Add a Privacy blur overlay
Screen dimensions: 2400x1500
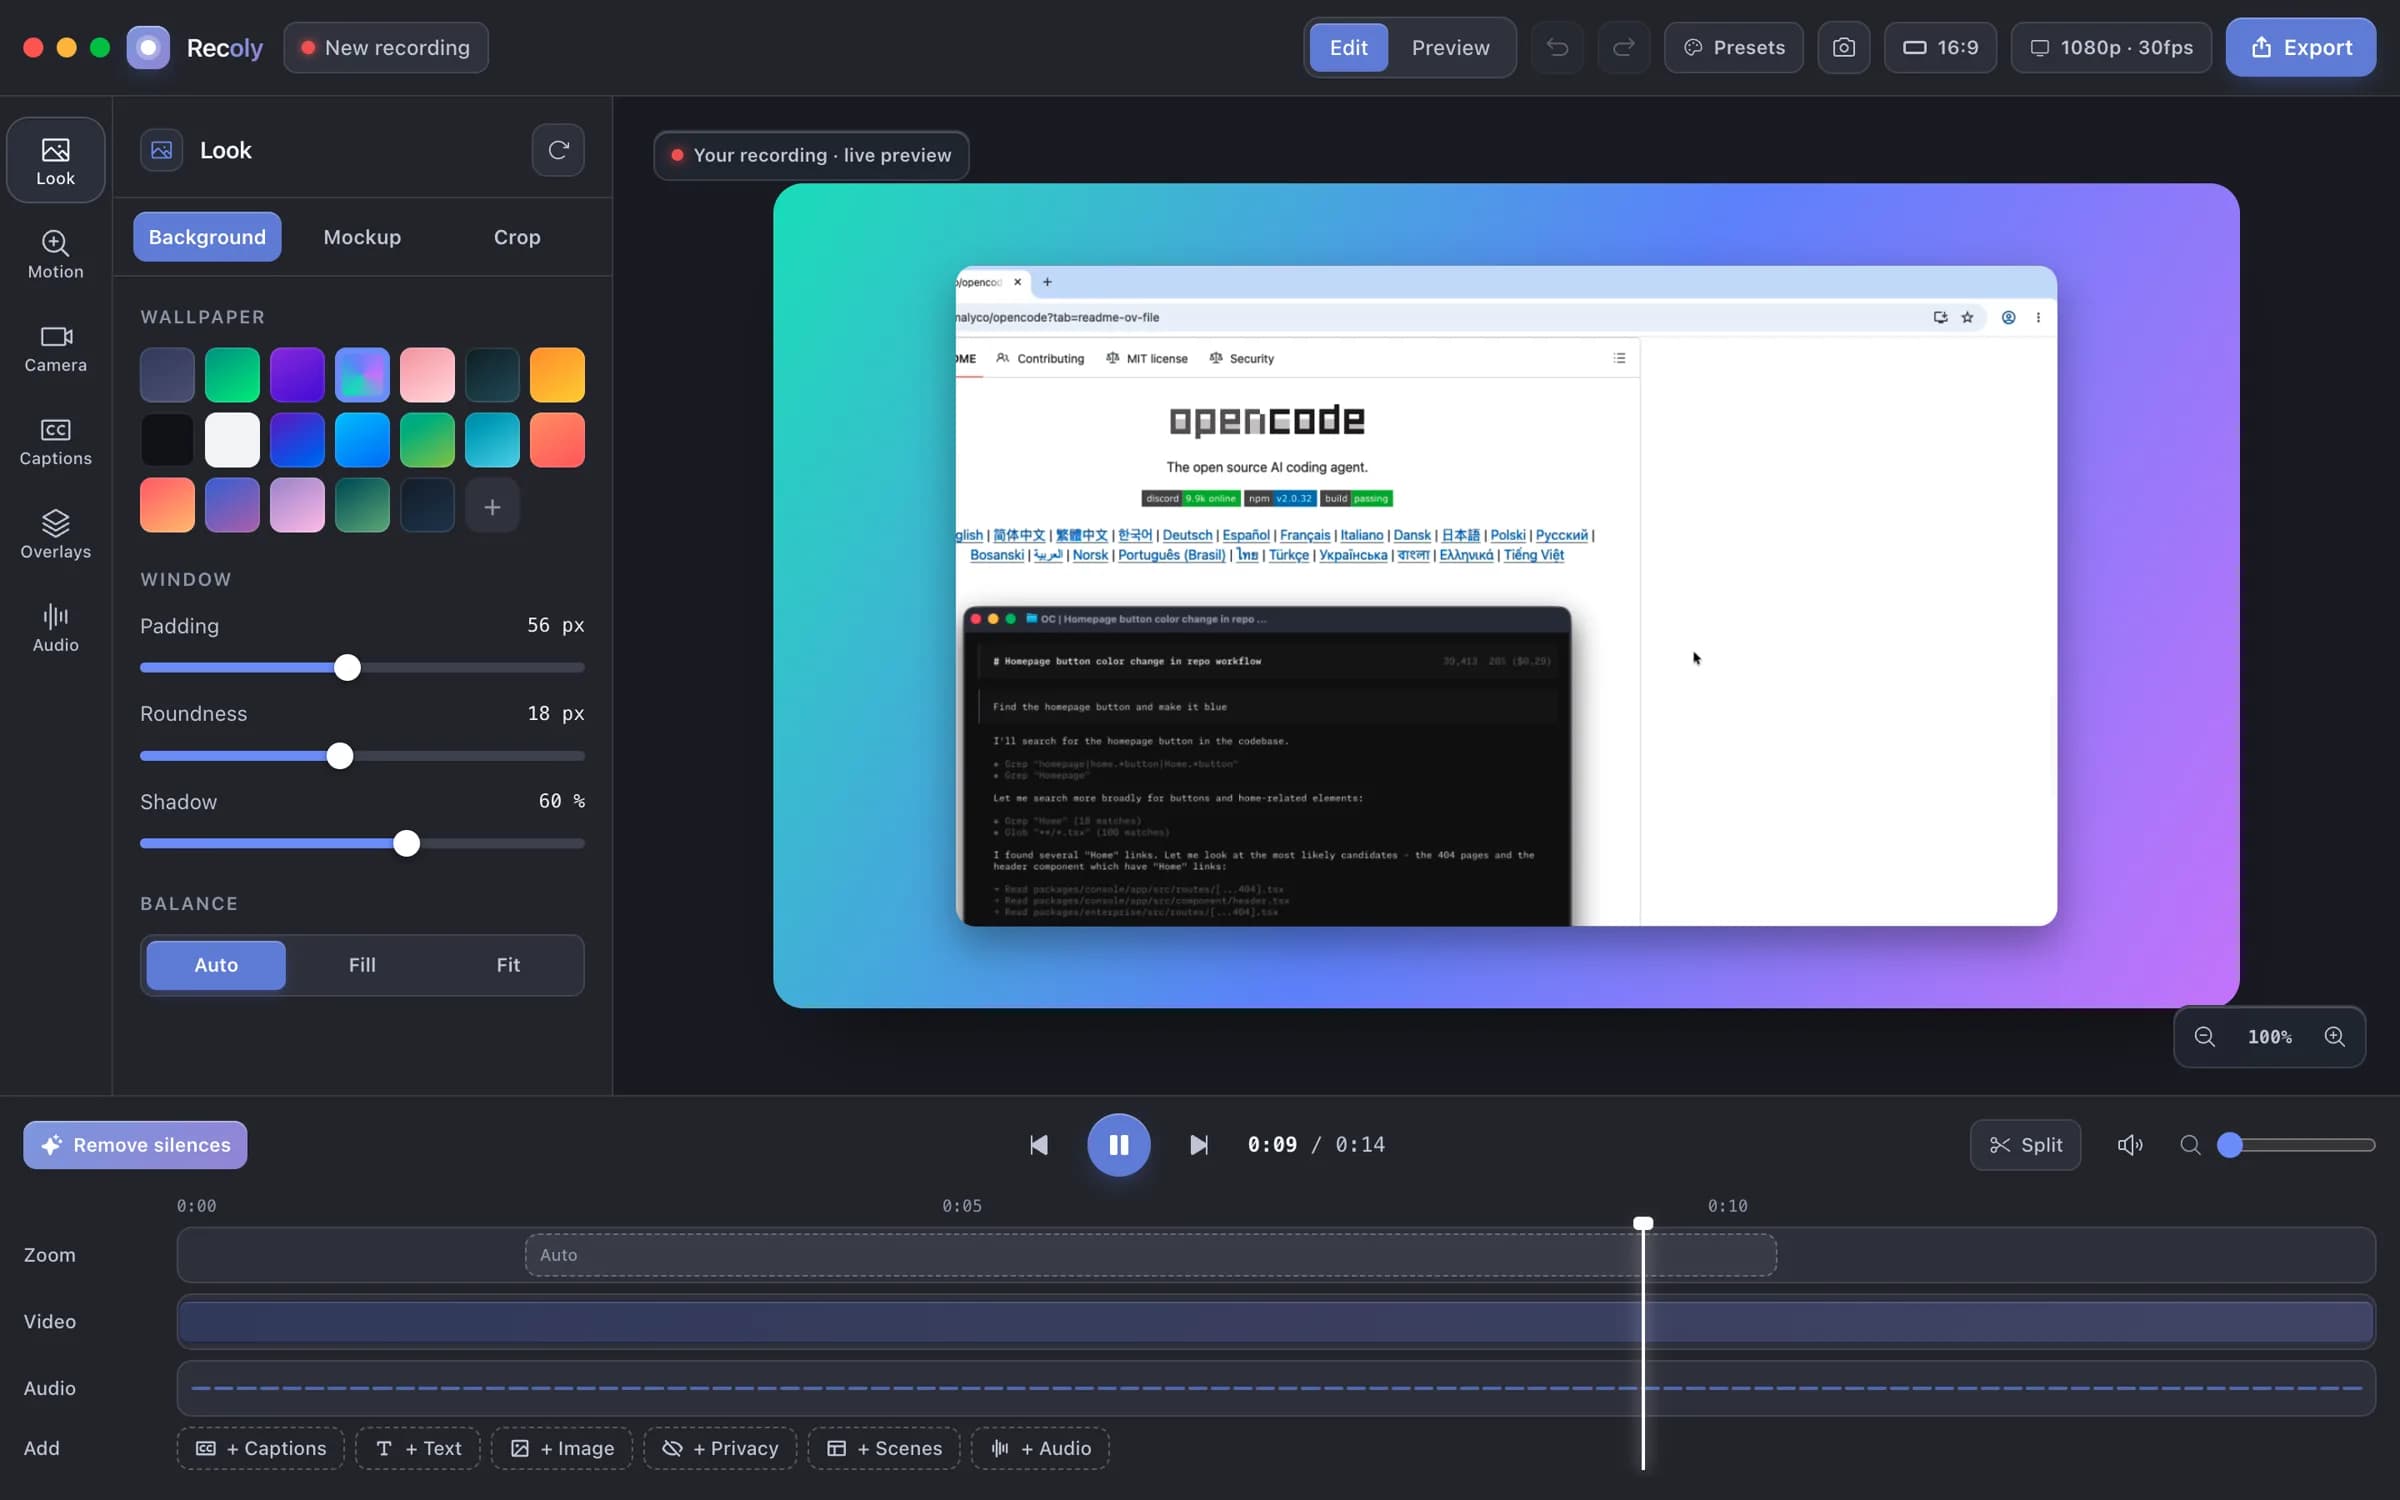[x=720, y=1448]
